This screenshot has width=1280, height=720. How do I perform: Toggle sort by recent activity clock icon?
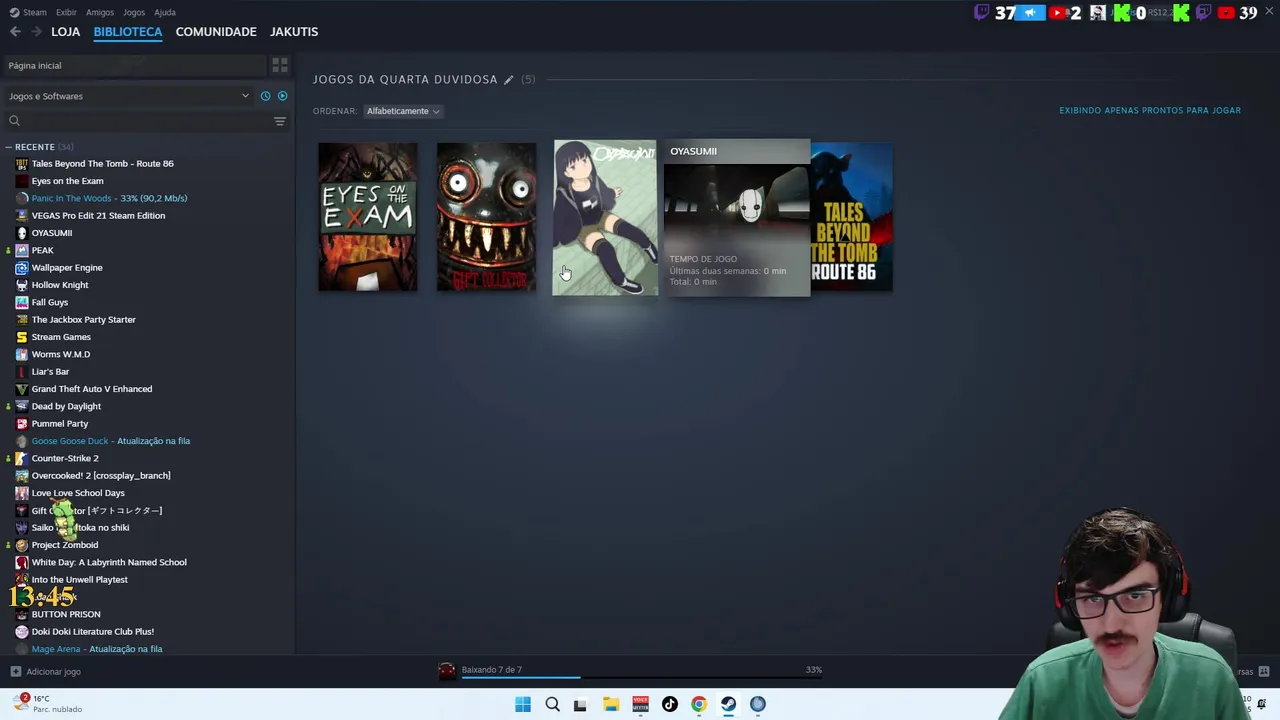(265, 96)
